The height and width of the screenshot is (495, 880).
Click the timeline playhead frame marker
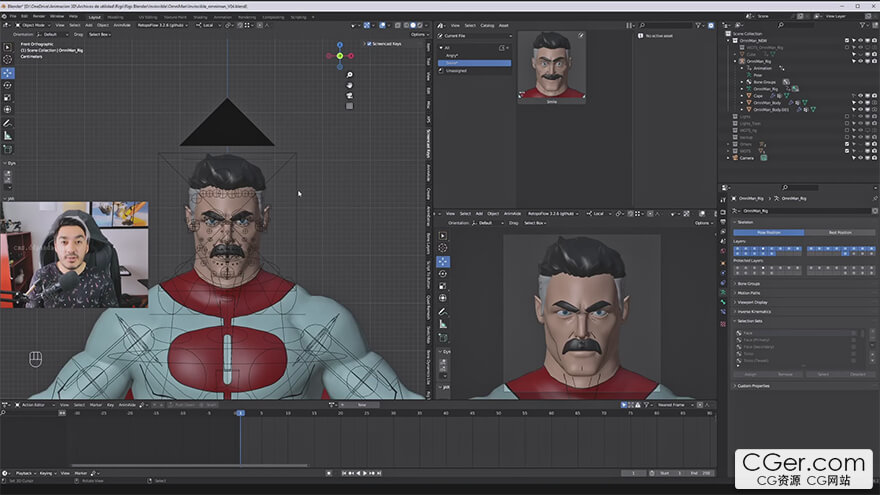(x=240, y=413)
